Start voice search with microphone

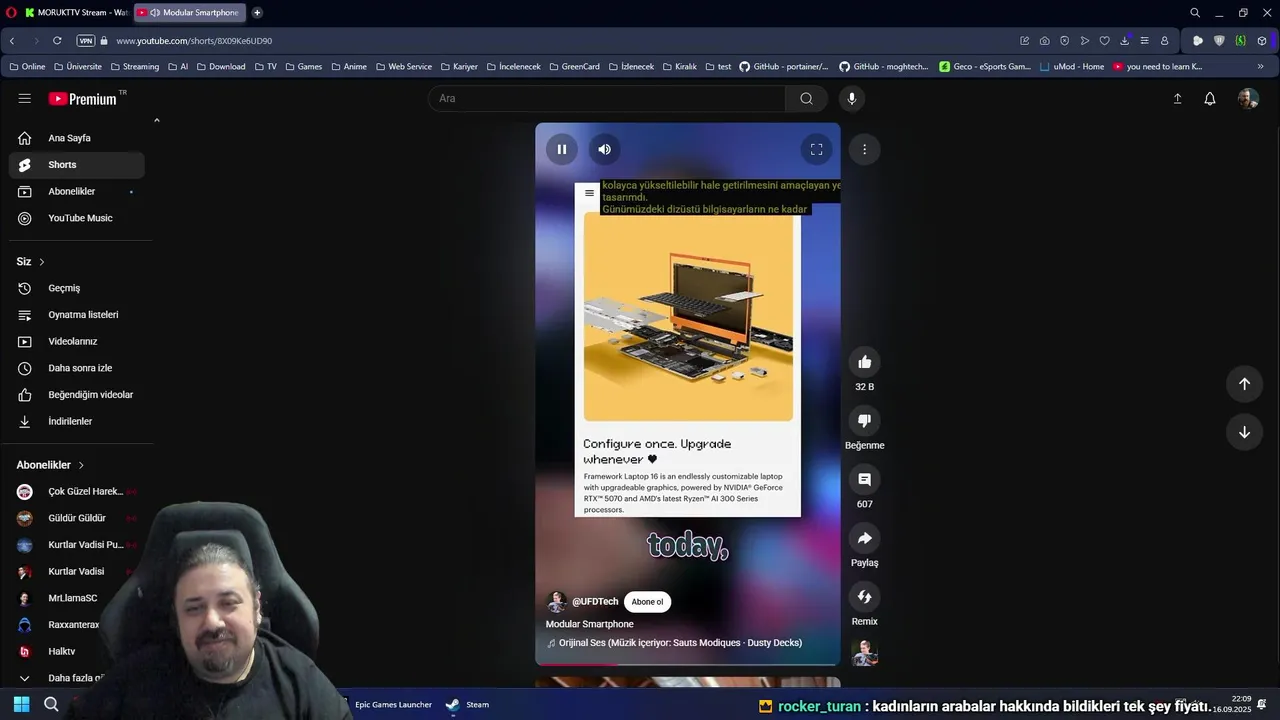pyautogui.click(x=851, y=98)
